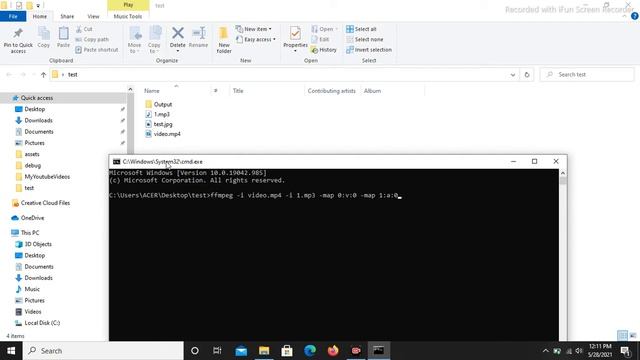Click the navigation pane scroll up arrow
Screen dimensions: 640x360
130,89
